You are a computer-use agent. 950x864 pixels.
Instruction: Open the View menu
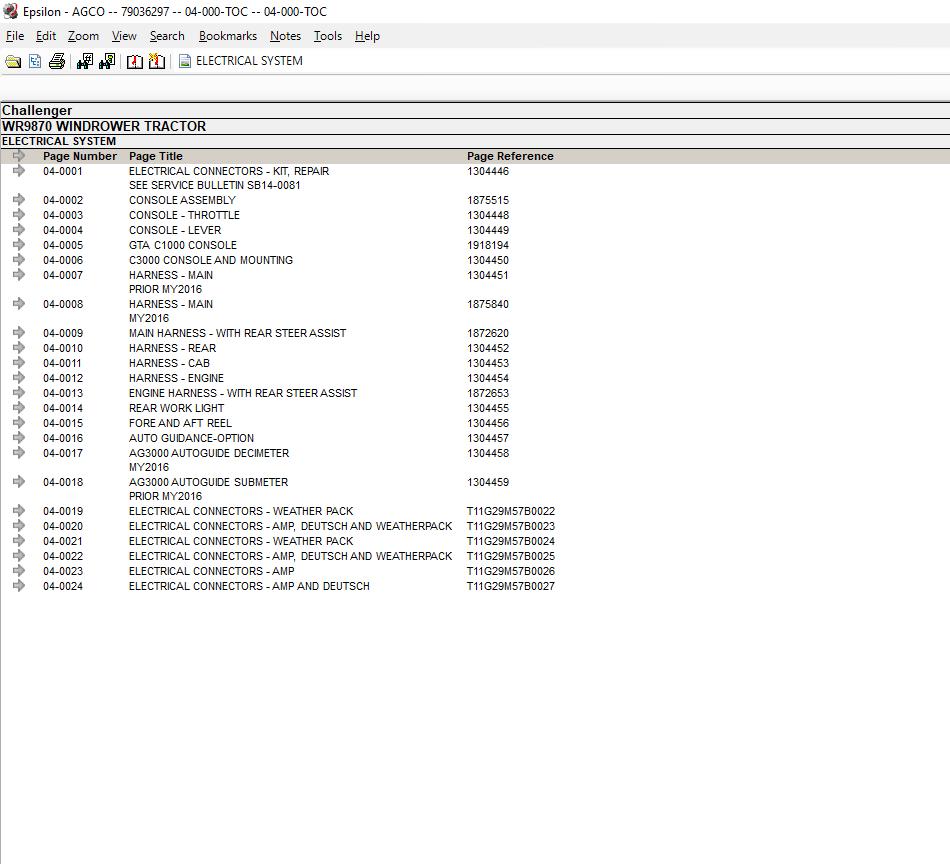[x=124, y=36]
